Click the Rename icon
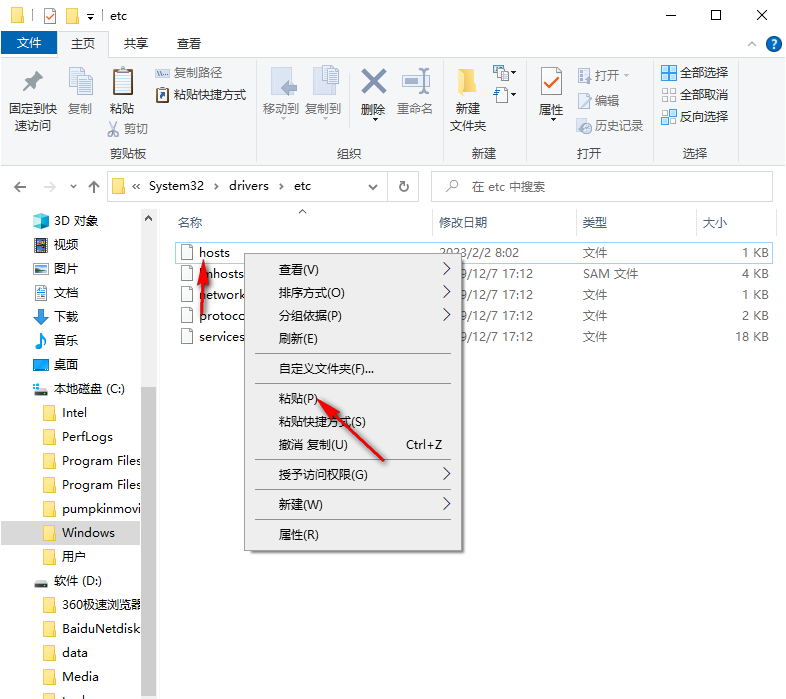The height and width of the screenshot is (699, 786). click(x=416, y=81)
